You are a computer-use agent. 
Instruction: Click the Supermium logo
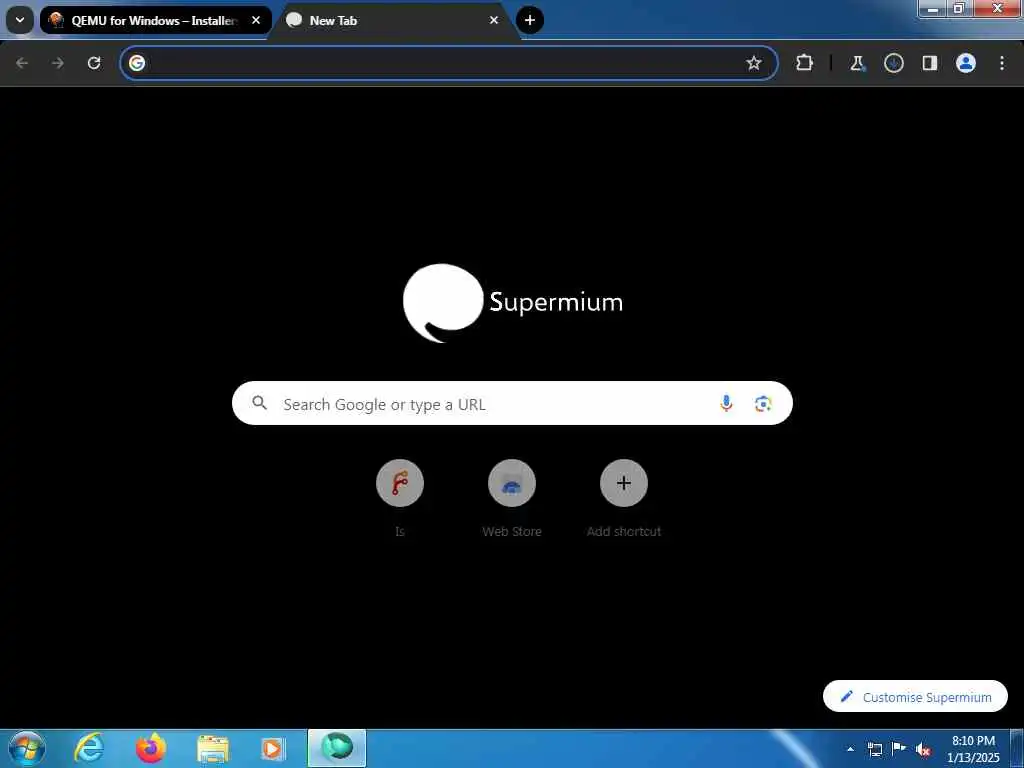click(513, 302)
